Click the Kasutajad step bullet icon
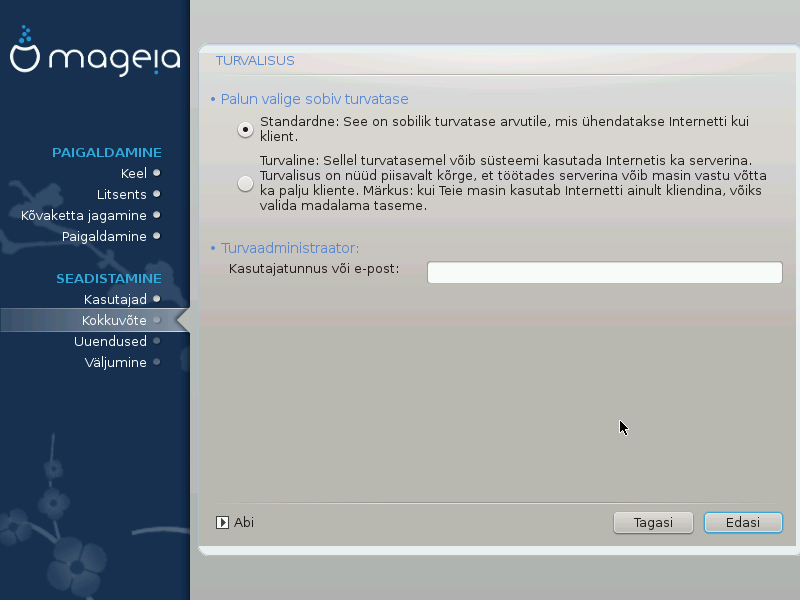800x600 pixels. point(157,299)
